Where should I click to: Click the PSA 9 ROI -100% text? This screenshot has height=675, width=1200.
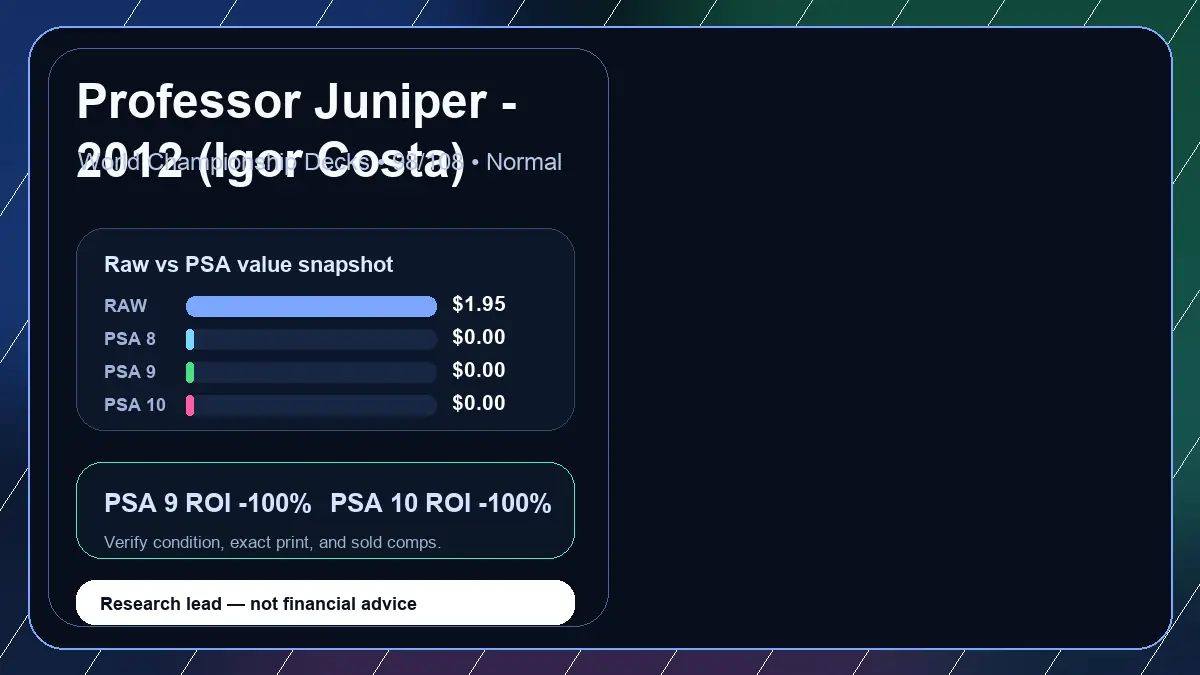[208, 504]
